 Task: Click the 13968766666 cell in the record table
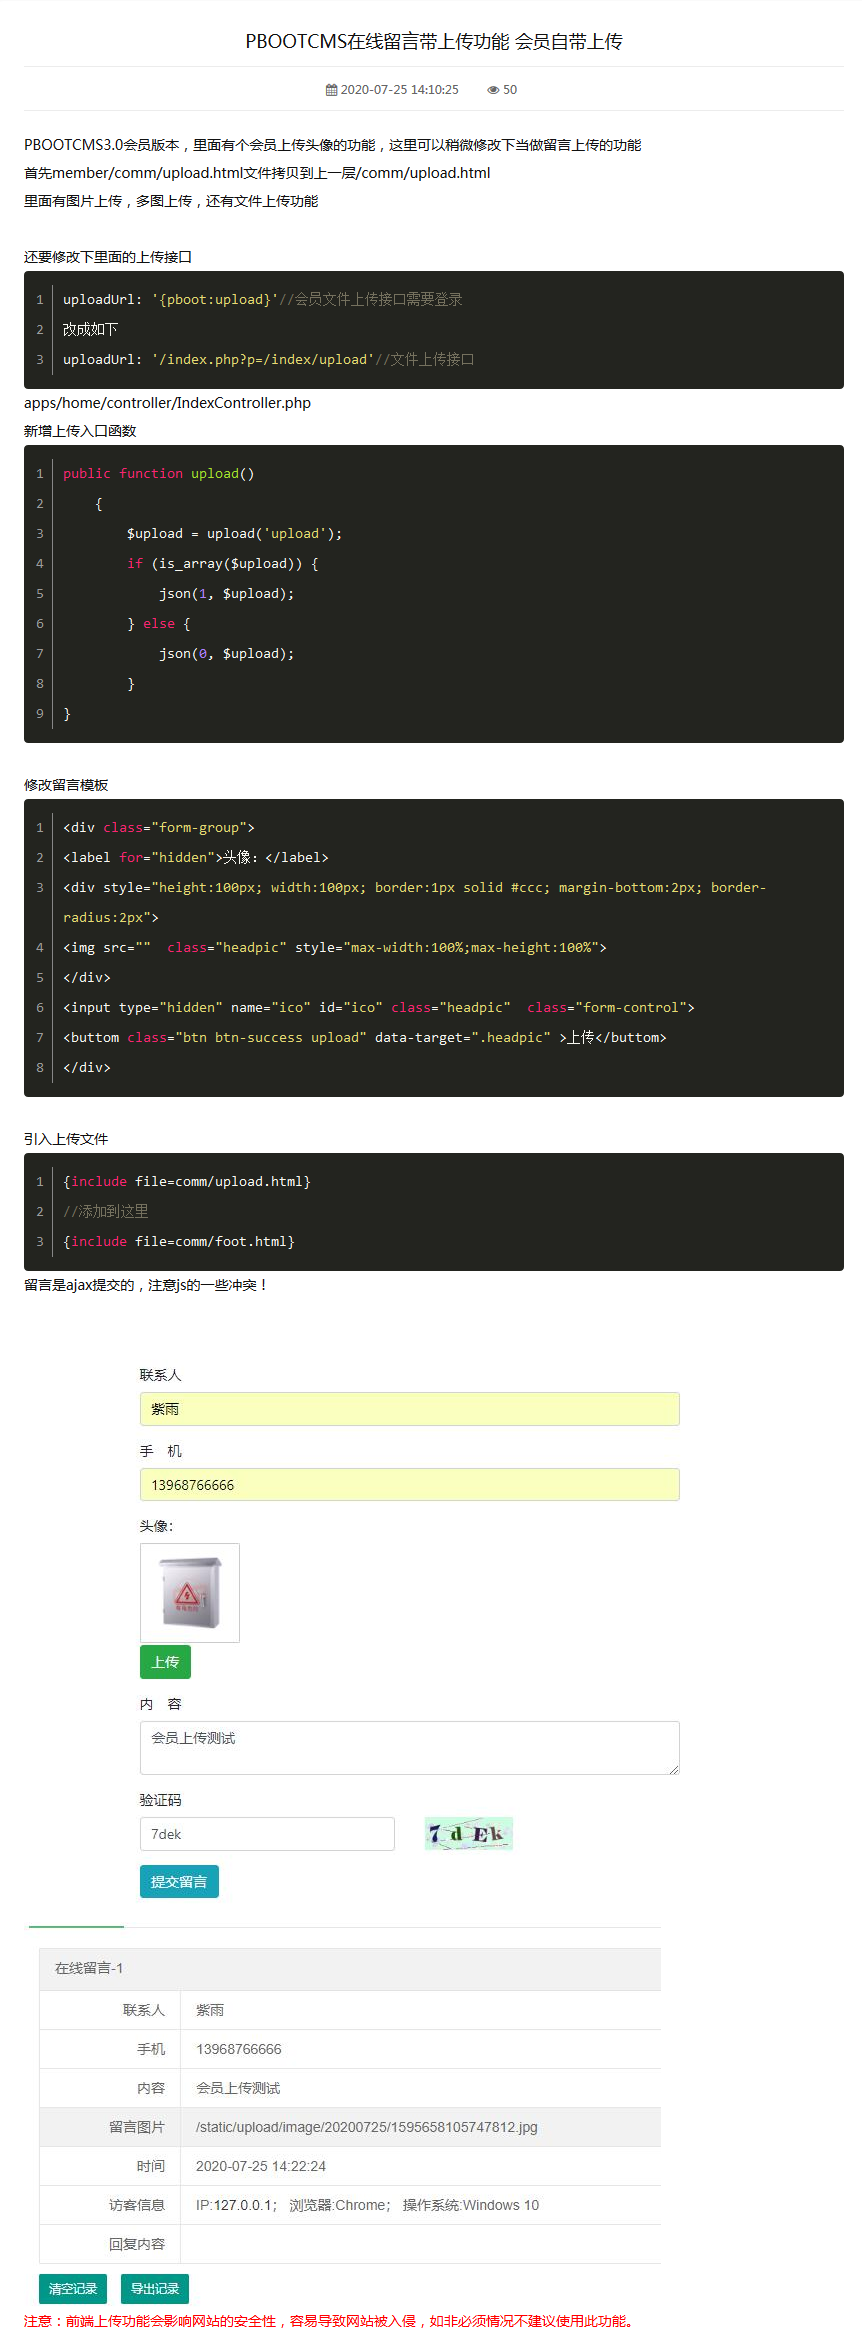421,2049
